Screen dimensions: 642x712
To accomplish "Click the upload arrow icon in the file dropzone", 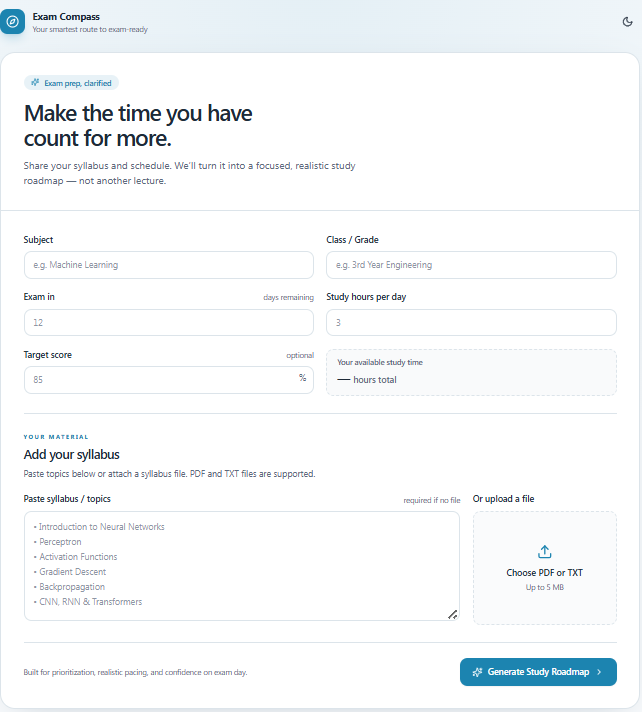I will (544, 552).
